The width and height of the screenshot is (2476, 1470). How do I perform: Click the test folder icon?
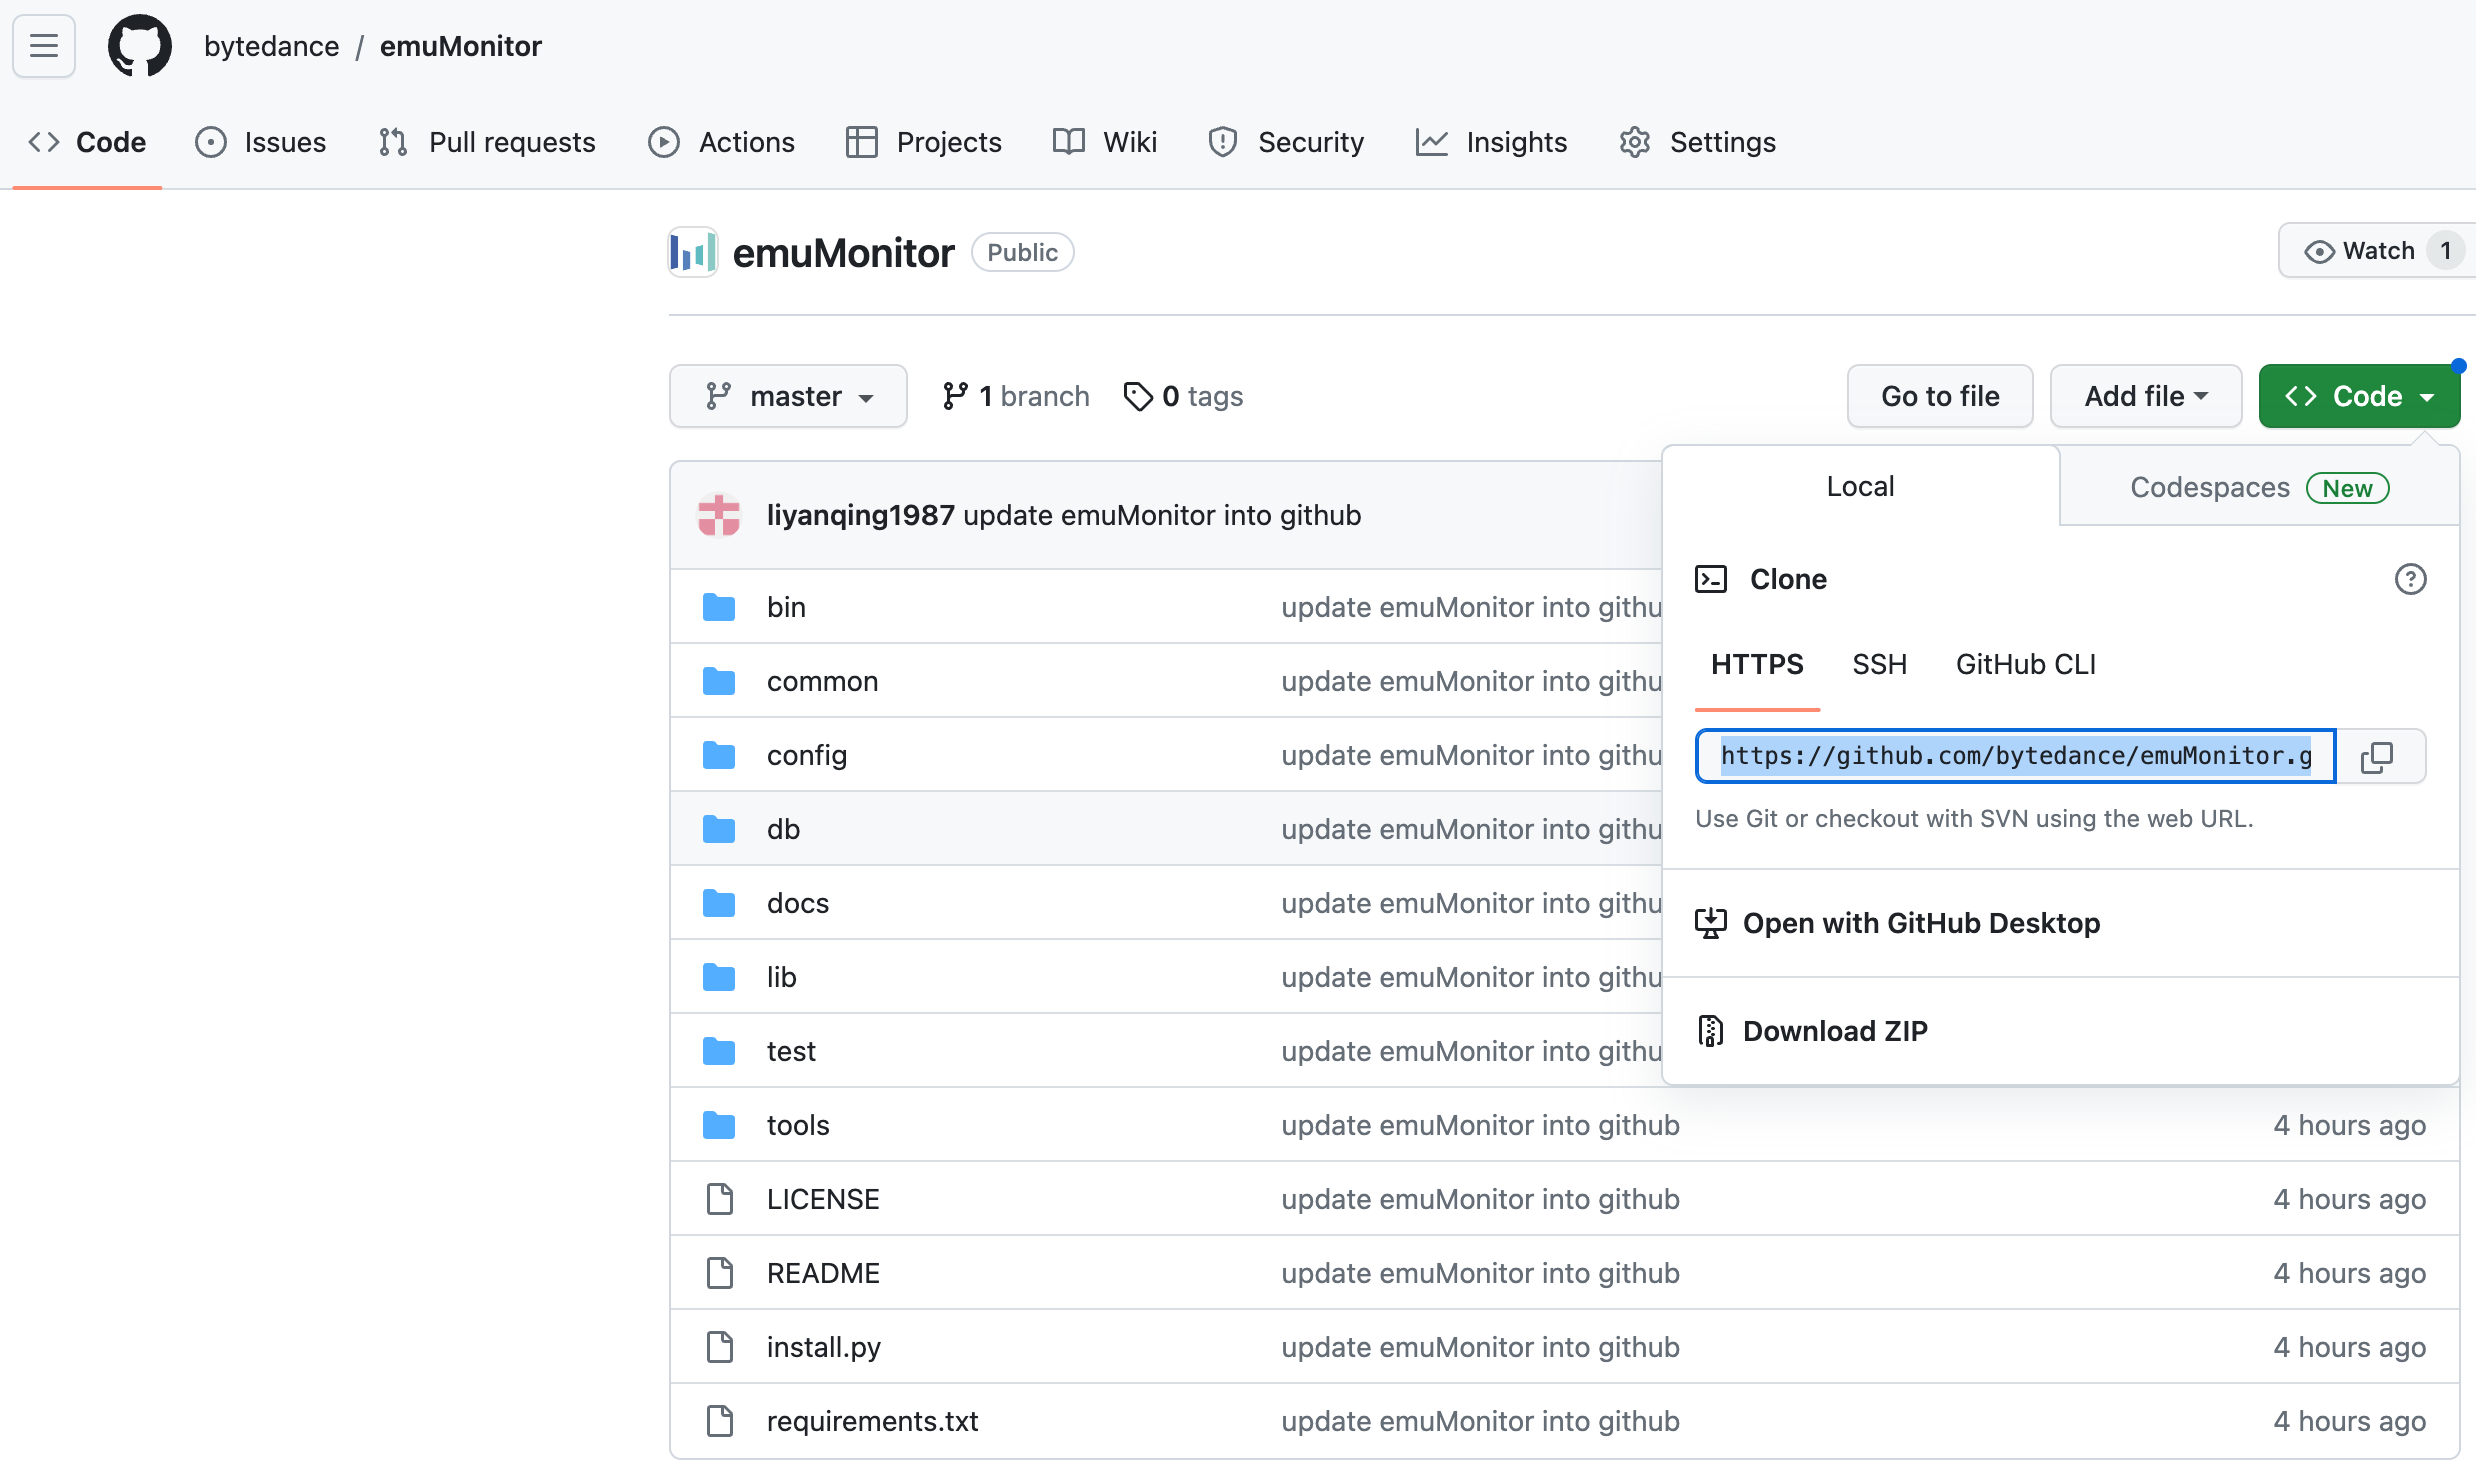(x=719, y=1051)
